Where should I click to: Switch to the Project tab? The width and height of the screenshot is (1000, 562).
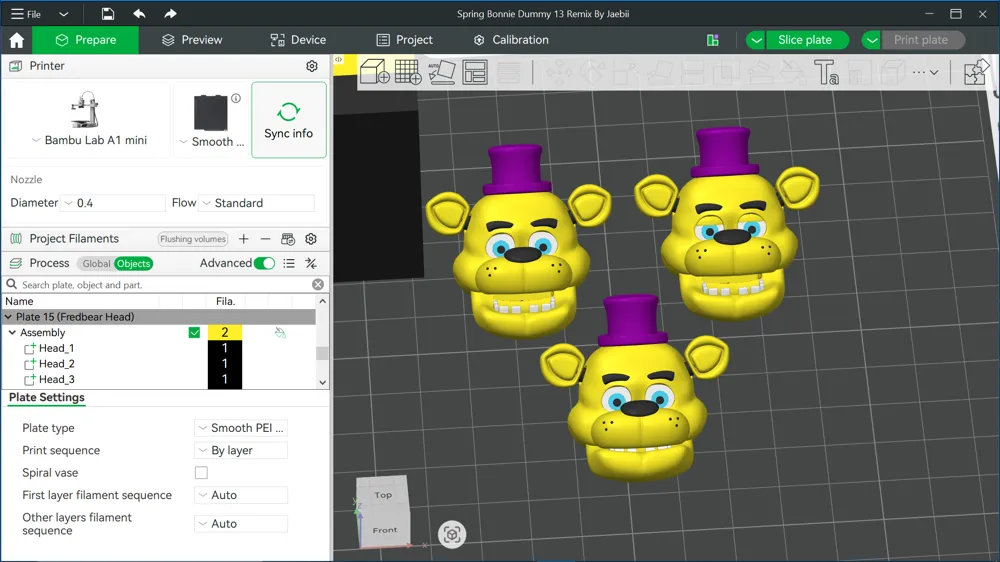[405, 40]
